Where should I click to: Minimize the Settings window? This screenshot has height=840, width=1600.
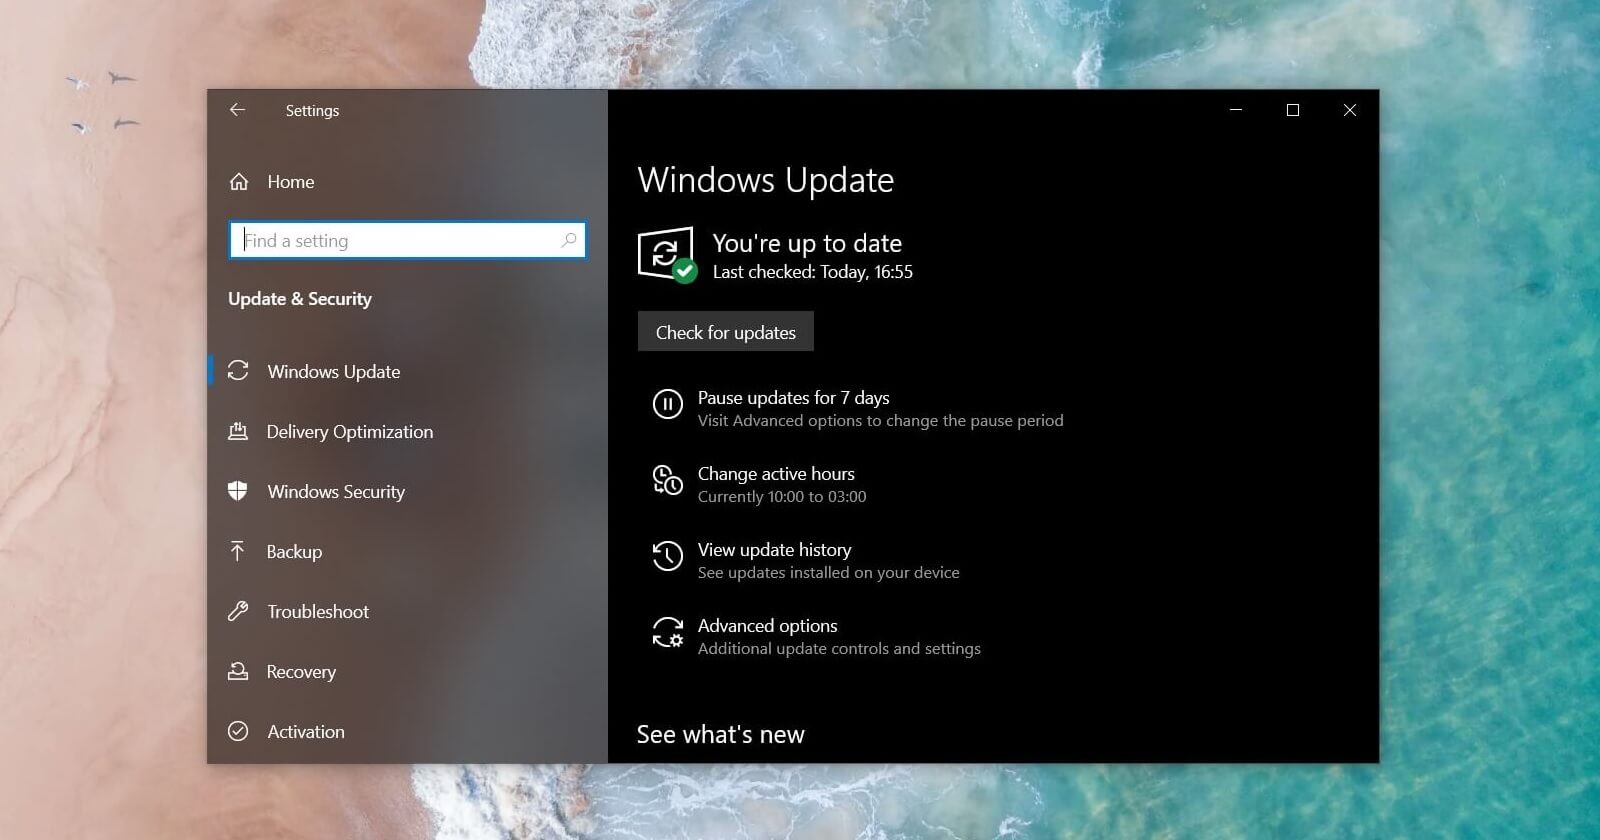point(1236,110)
